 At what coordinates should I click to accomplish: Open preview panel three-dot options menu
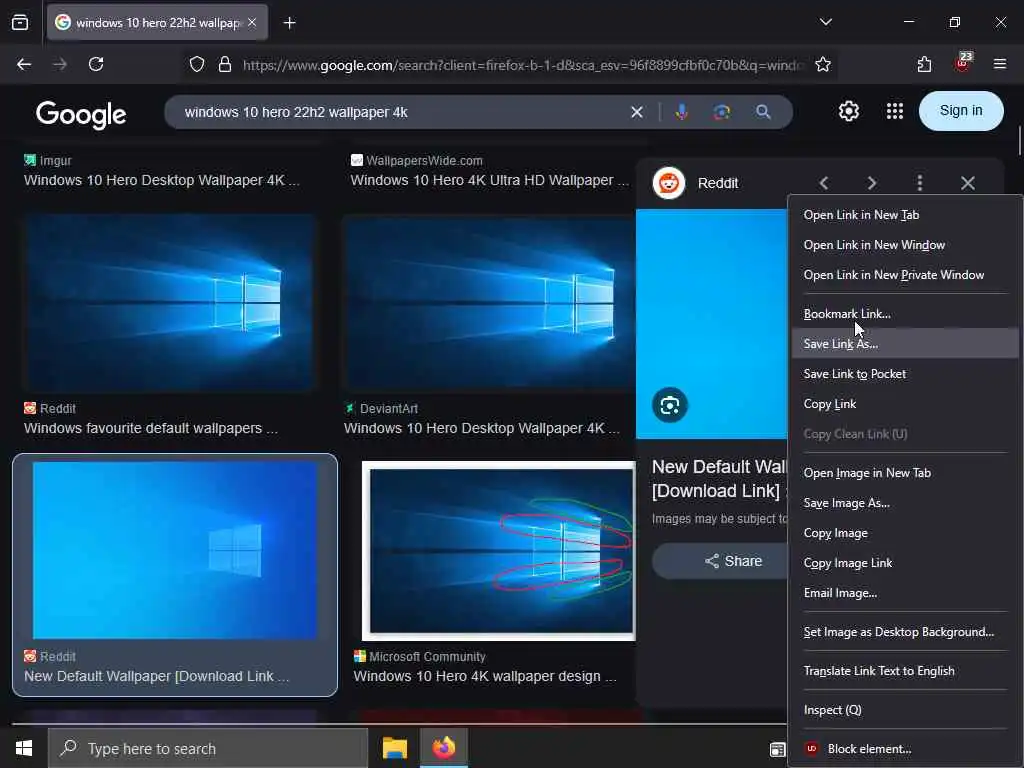[x=920, y=183]
